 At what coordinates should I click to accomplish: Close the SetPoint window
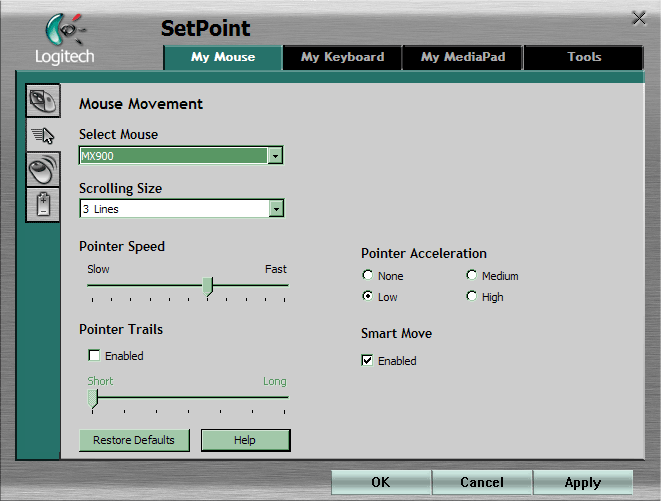(x=639, y=18)
